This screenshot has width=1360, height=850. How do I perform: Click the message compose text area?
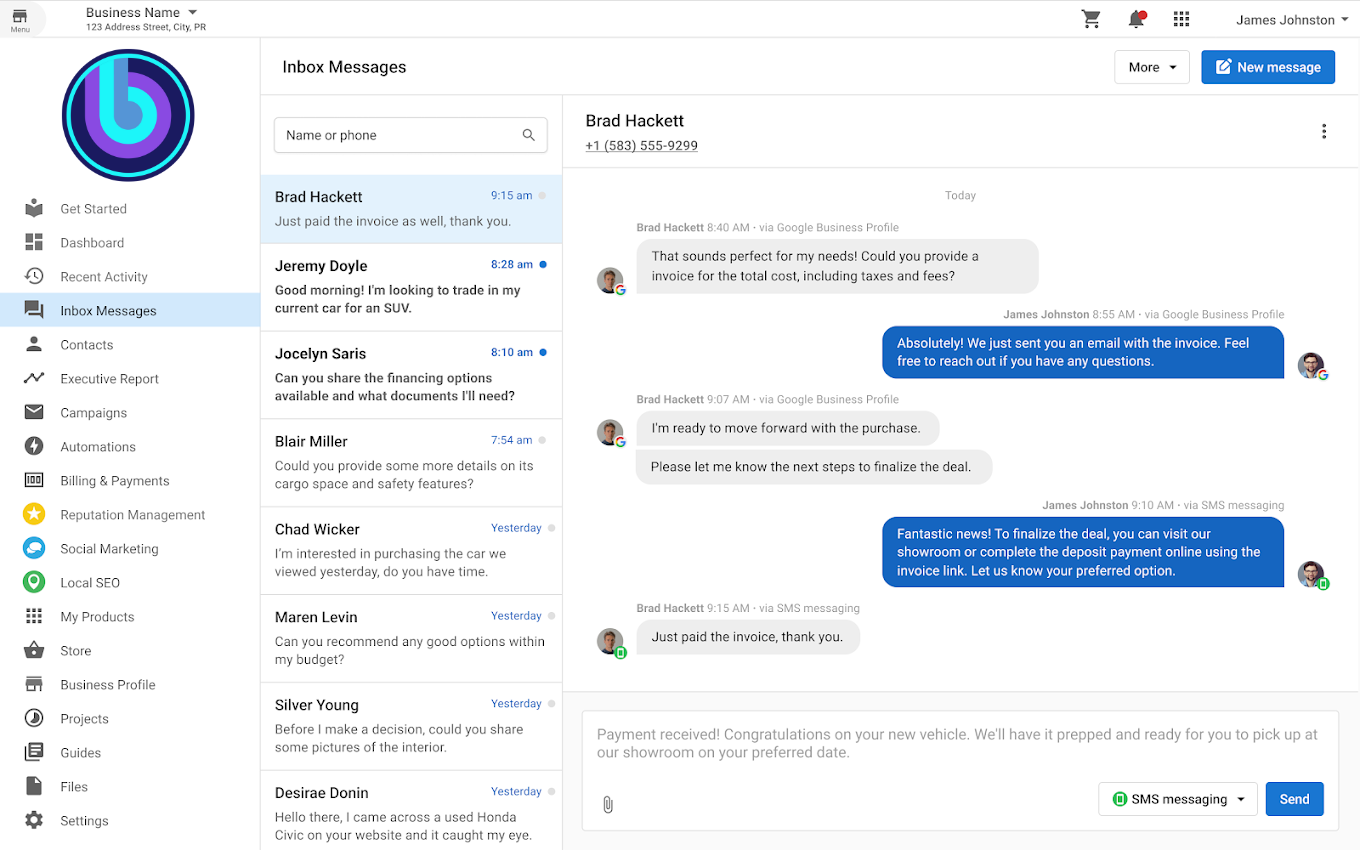coord(960,744)
